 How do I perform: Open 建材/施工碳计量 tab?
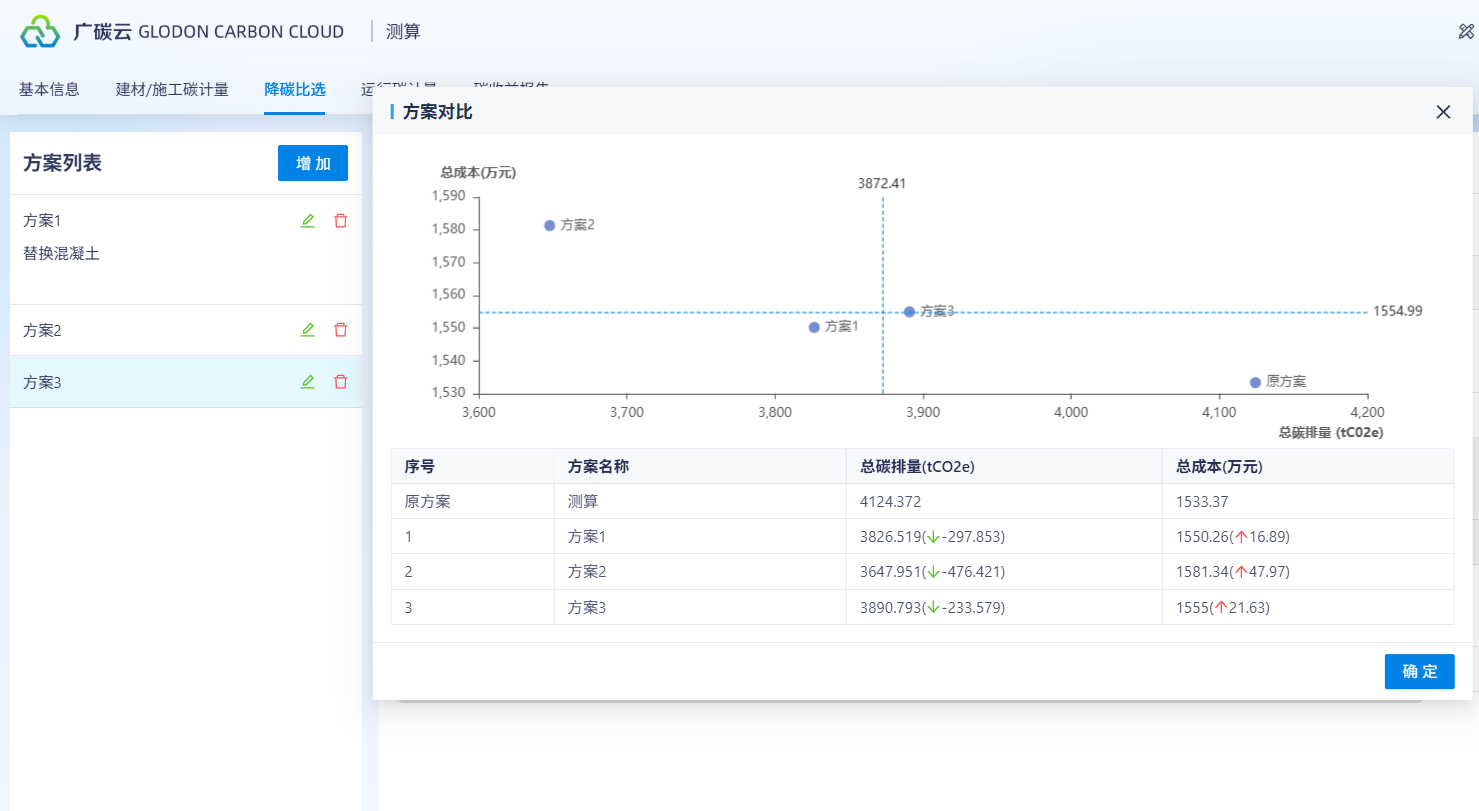172,89
